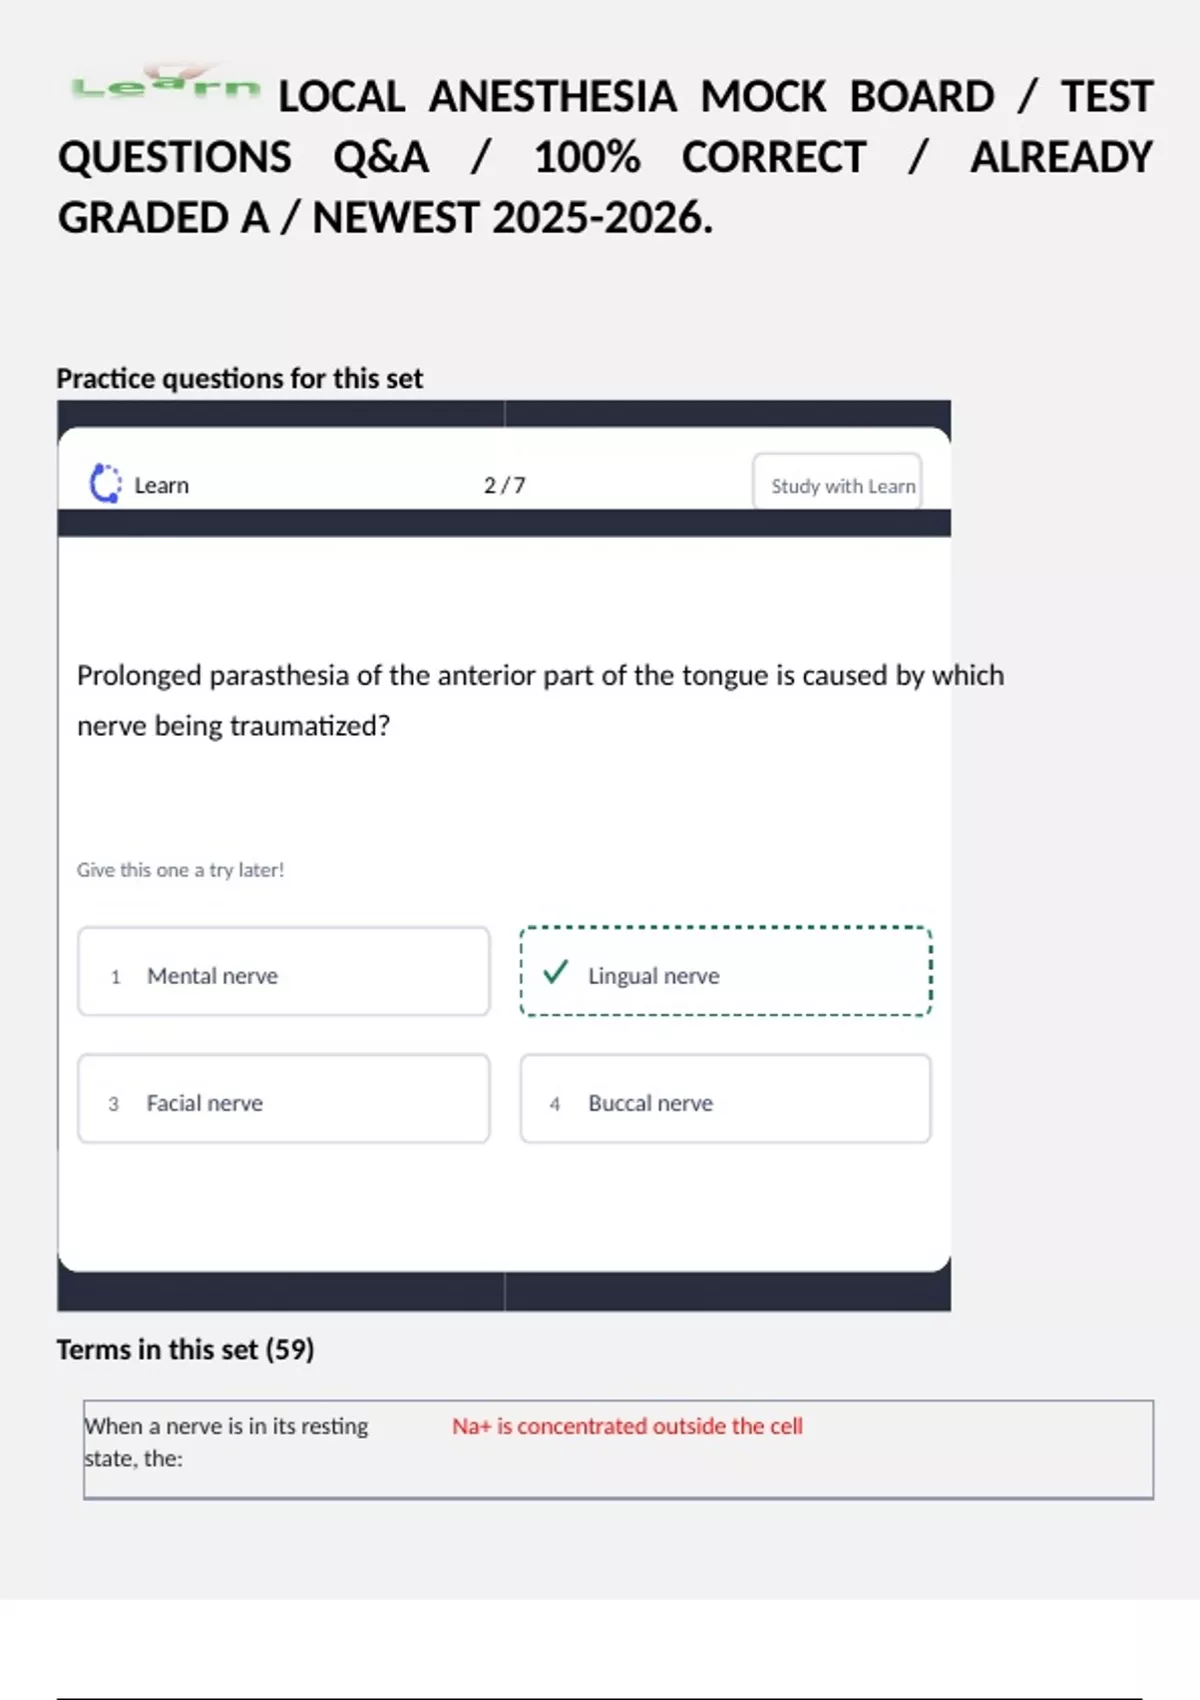Click the dark bar above the quiz card
The height and width of the screenshot is (1700, 1200).
[x=504, y=413]
